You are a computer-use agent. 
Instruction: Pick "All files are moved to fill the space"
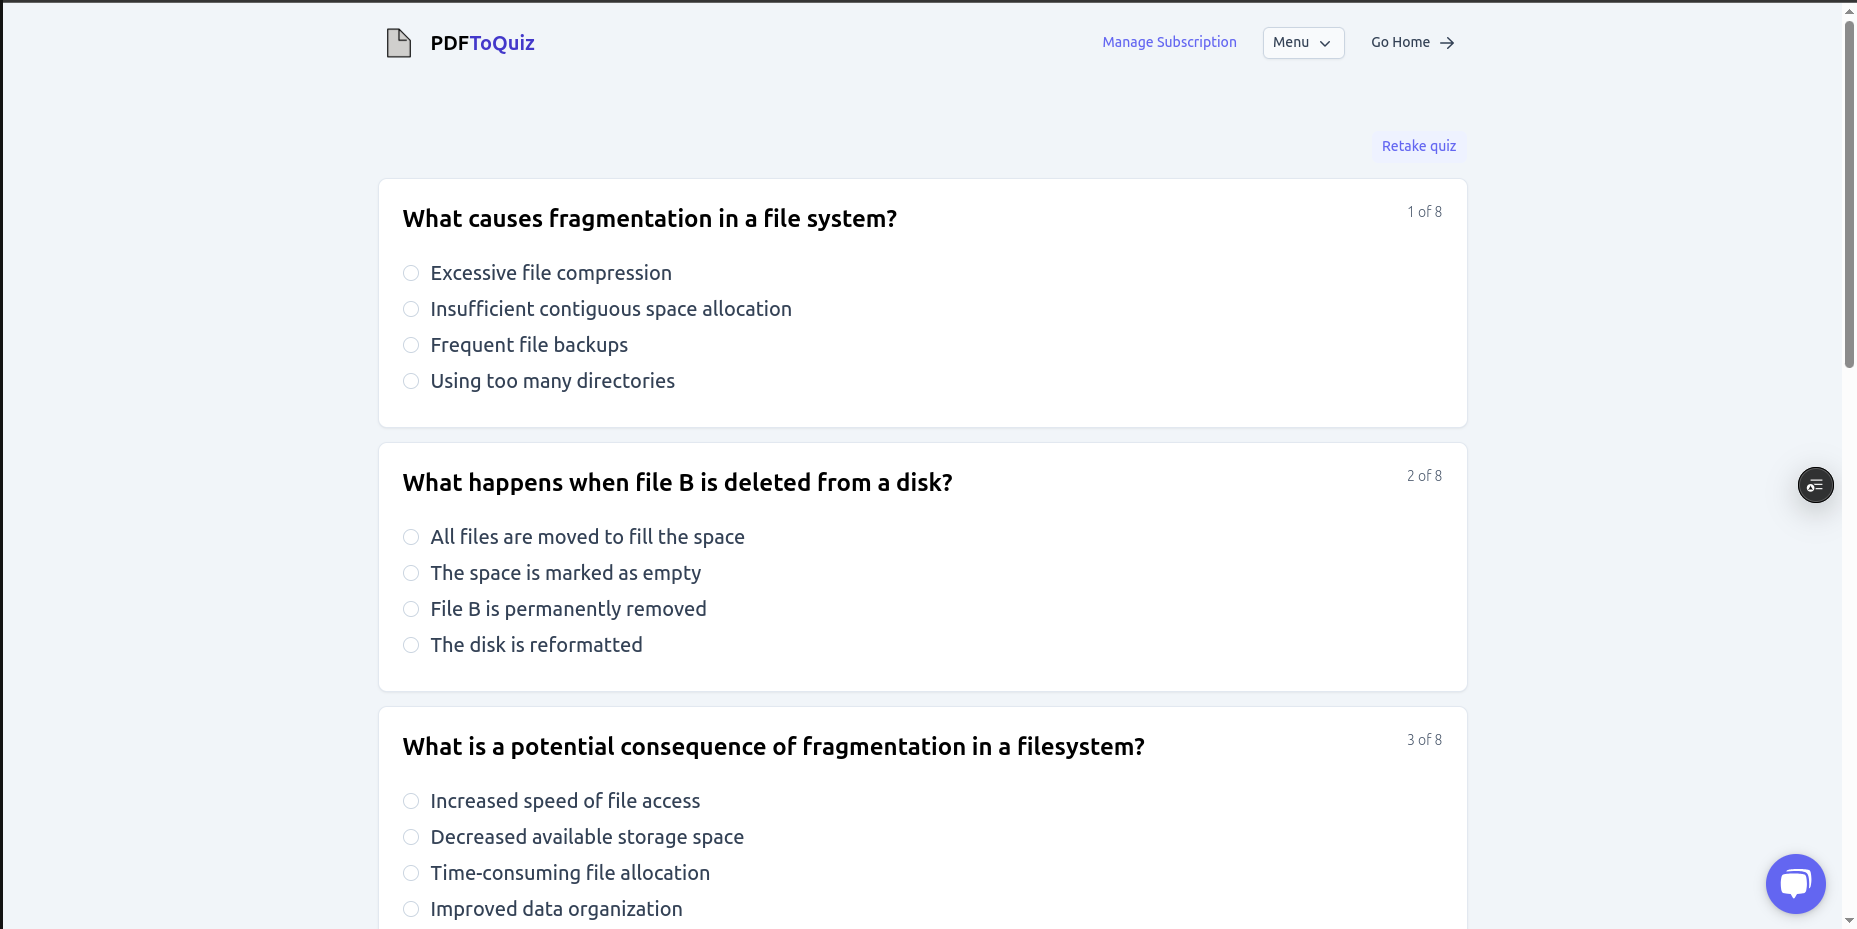click(411, 537)
